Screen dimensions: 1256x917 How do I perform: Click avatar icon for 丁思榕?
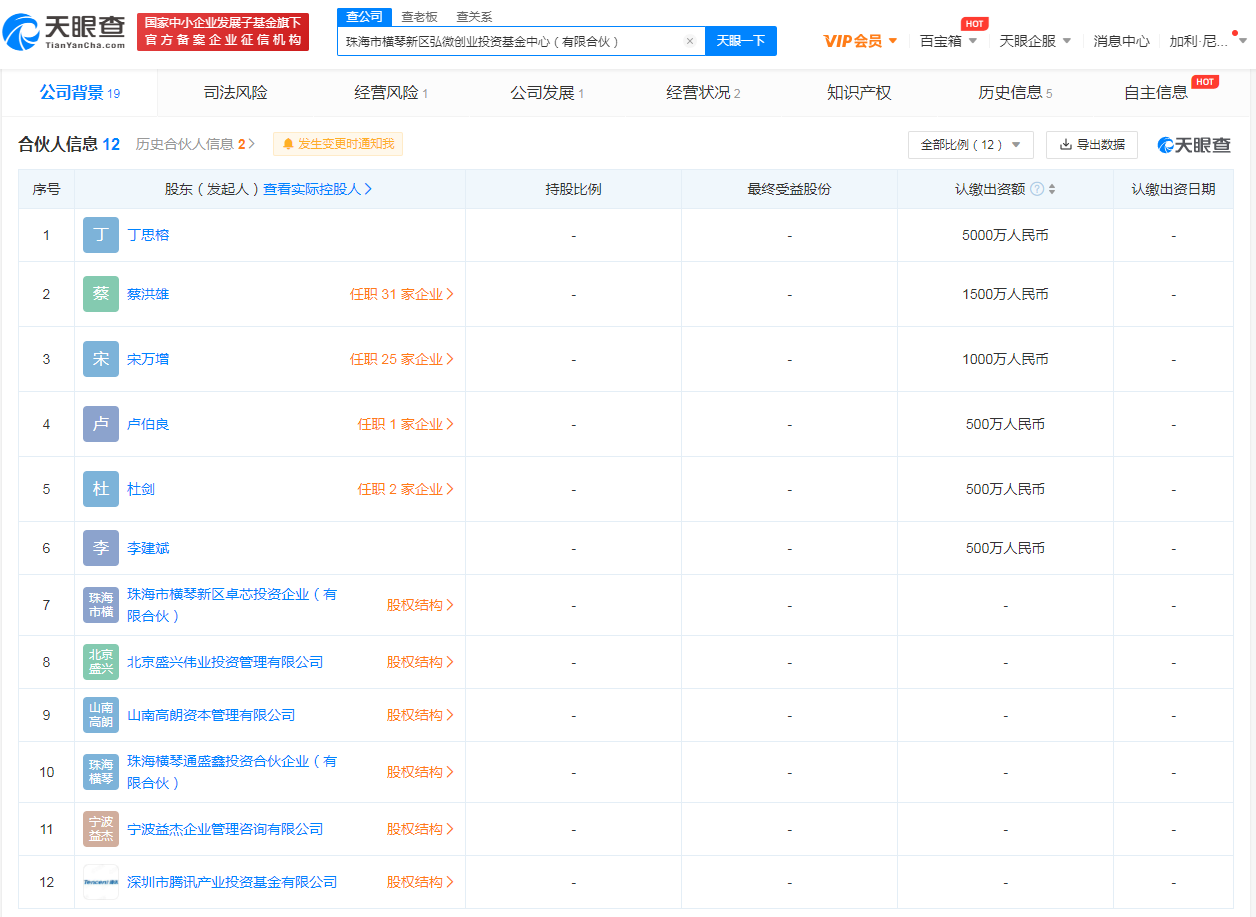(101, 235)
